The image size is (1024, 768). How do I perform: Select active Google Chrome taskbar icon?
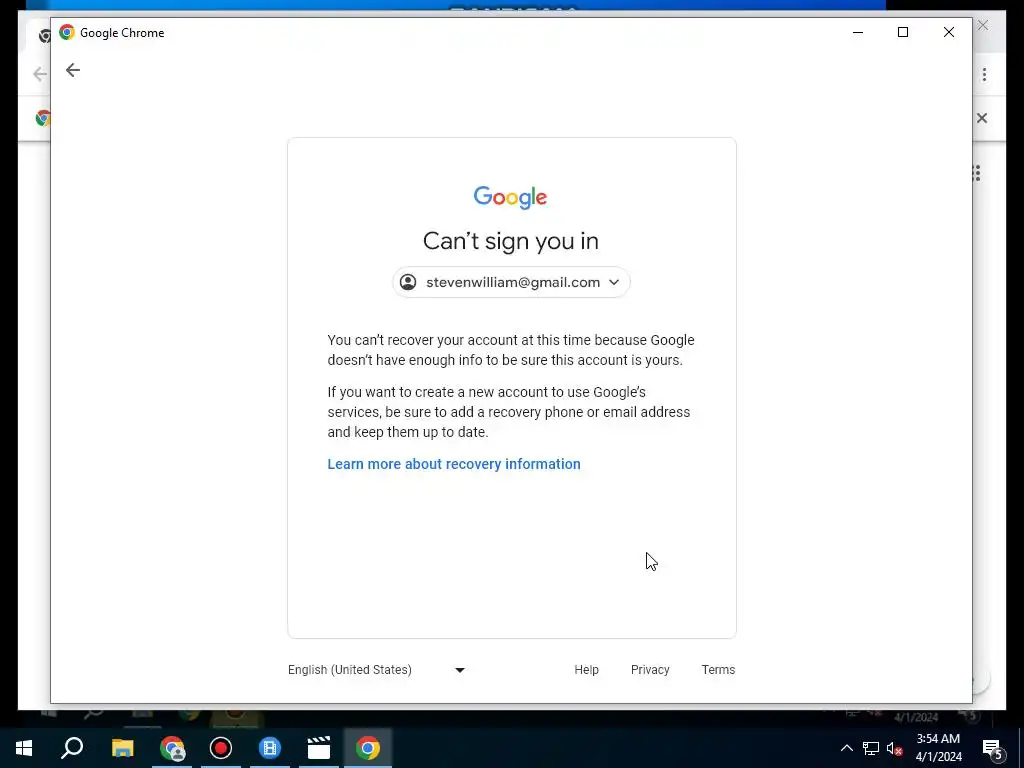pyautogui.click(x=368, y=748)
